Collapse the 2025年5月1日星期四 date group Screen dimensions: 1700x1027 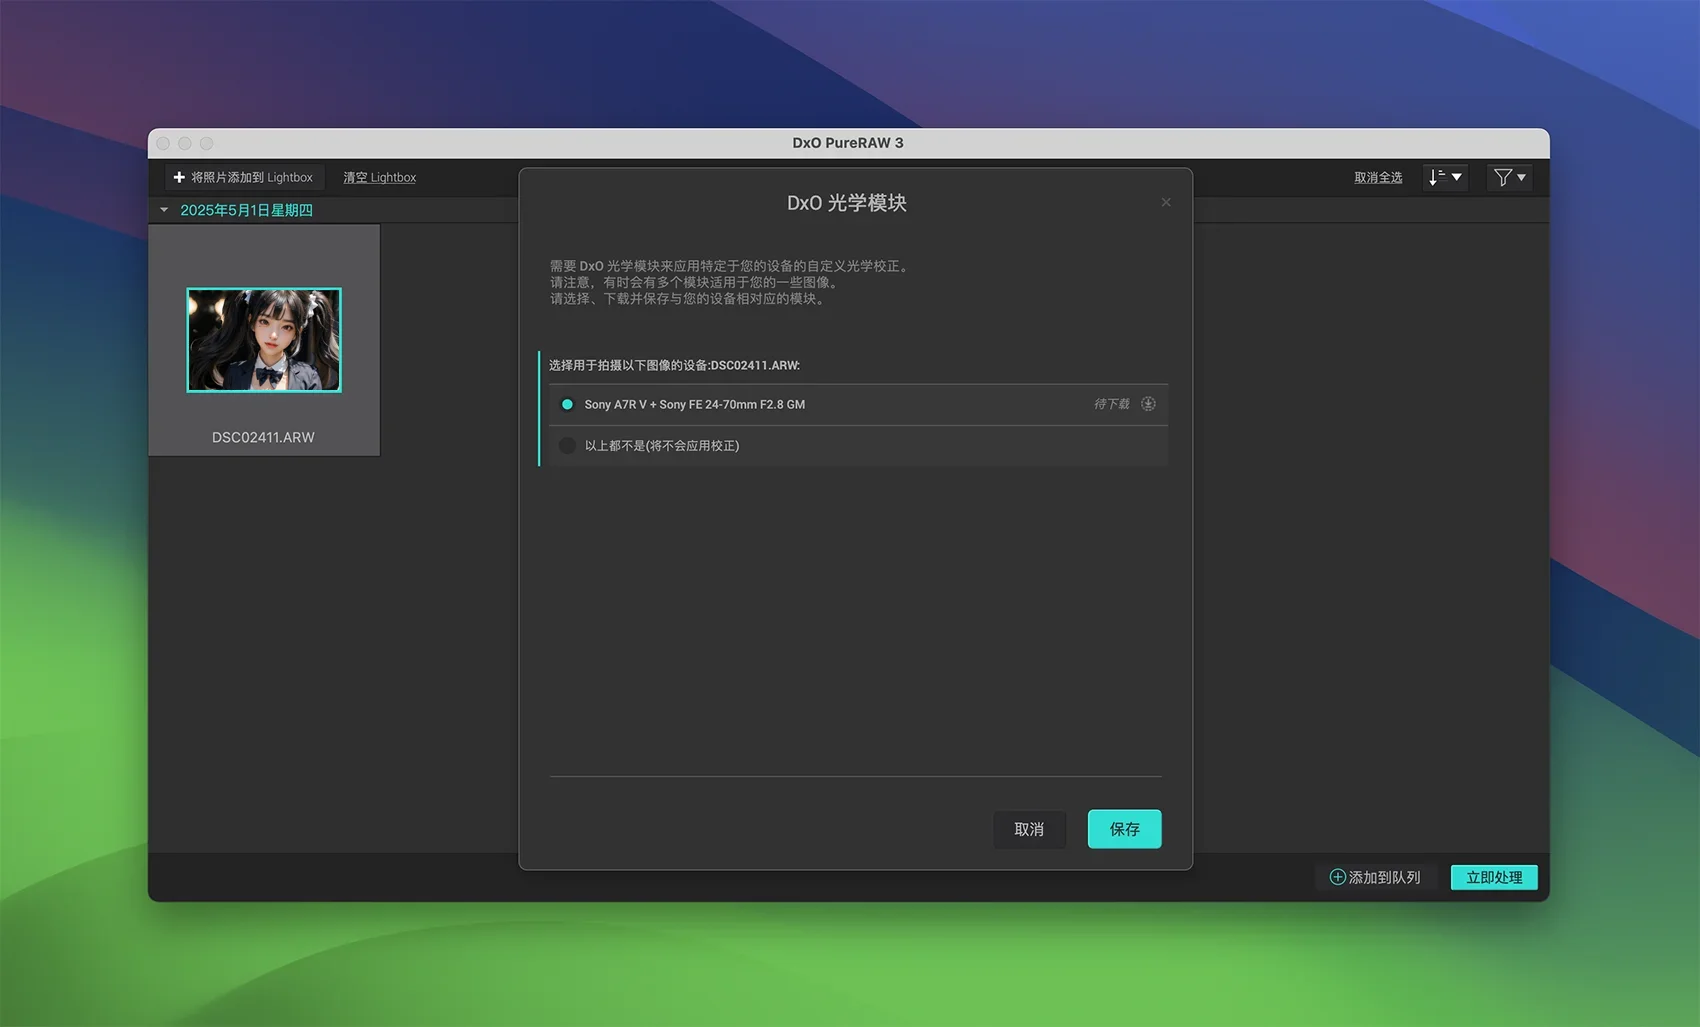click(164, 210)
